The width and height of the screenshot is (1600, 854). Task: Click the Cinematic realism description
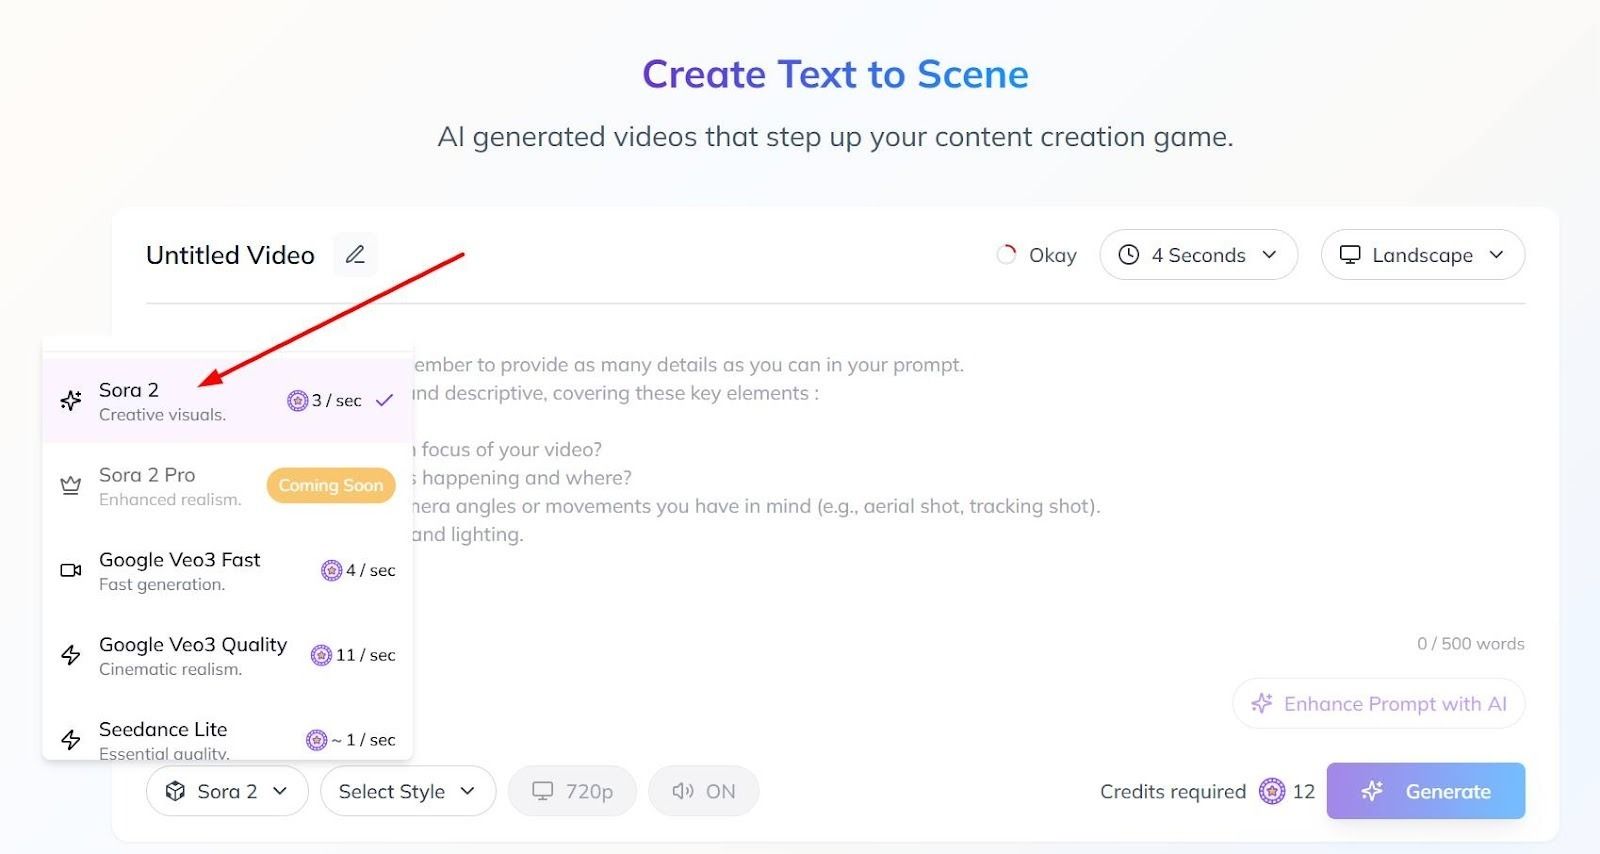coord(170,669)
